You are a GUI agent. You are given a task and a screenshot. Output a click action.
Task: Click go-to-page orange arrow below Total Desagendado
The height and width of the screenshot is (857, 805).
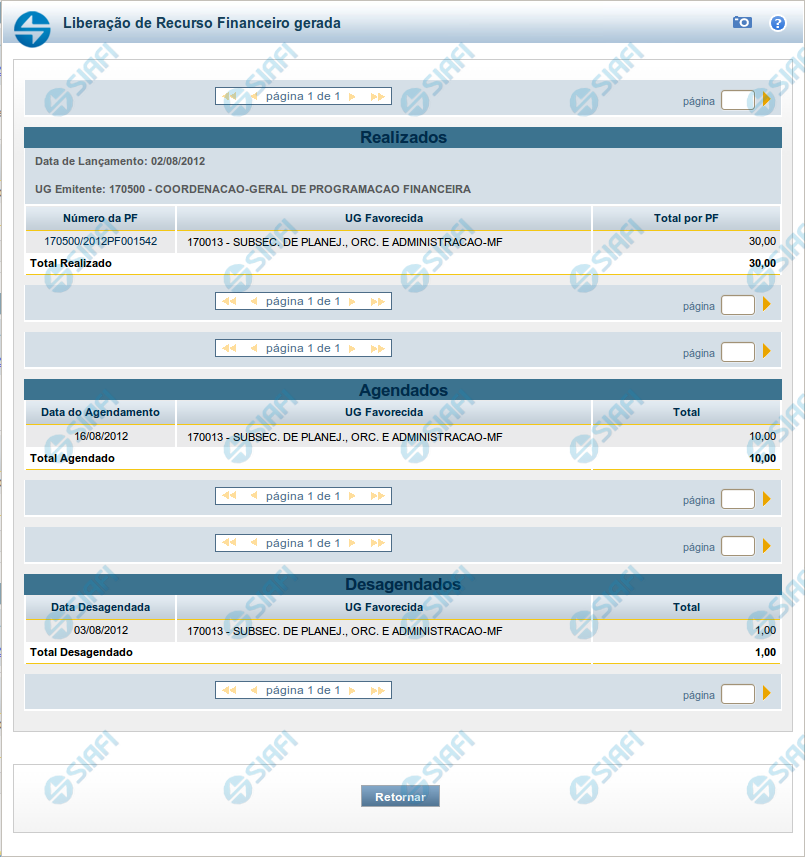(767, 693)
